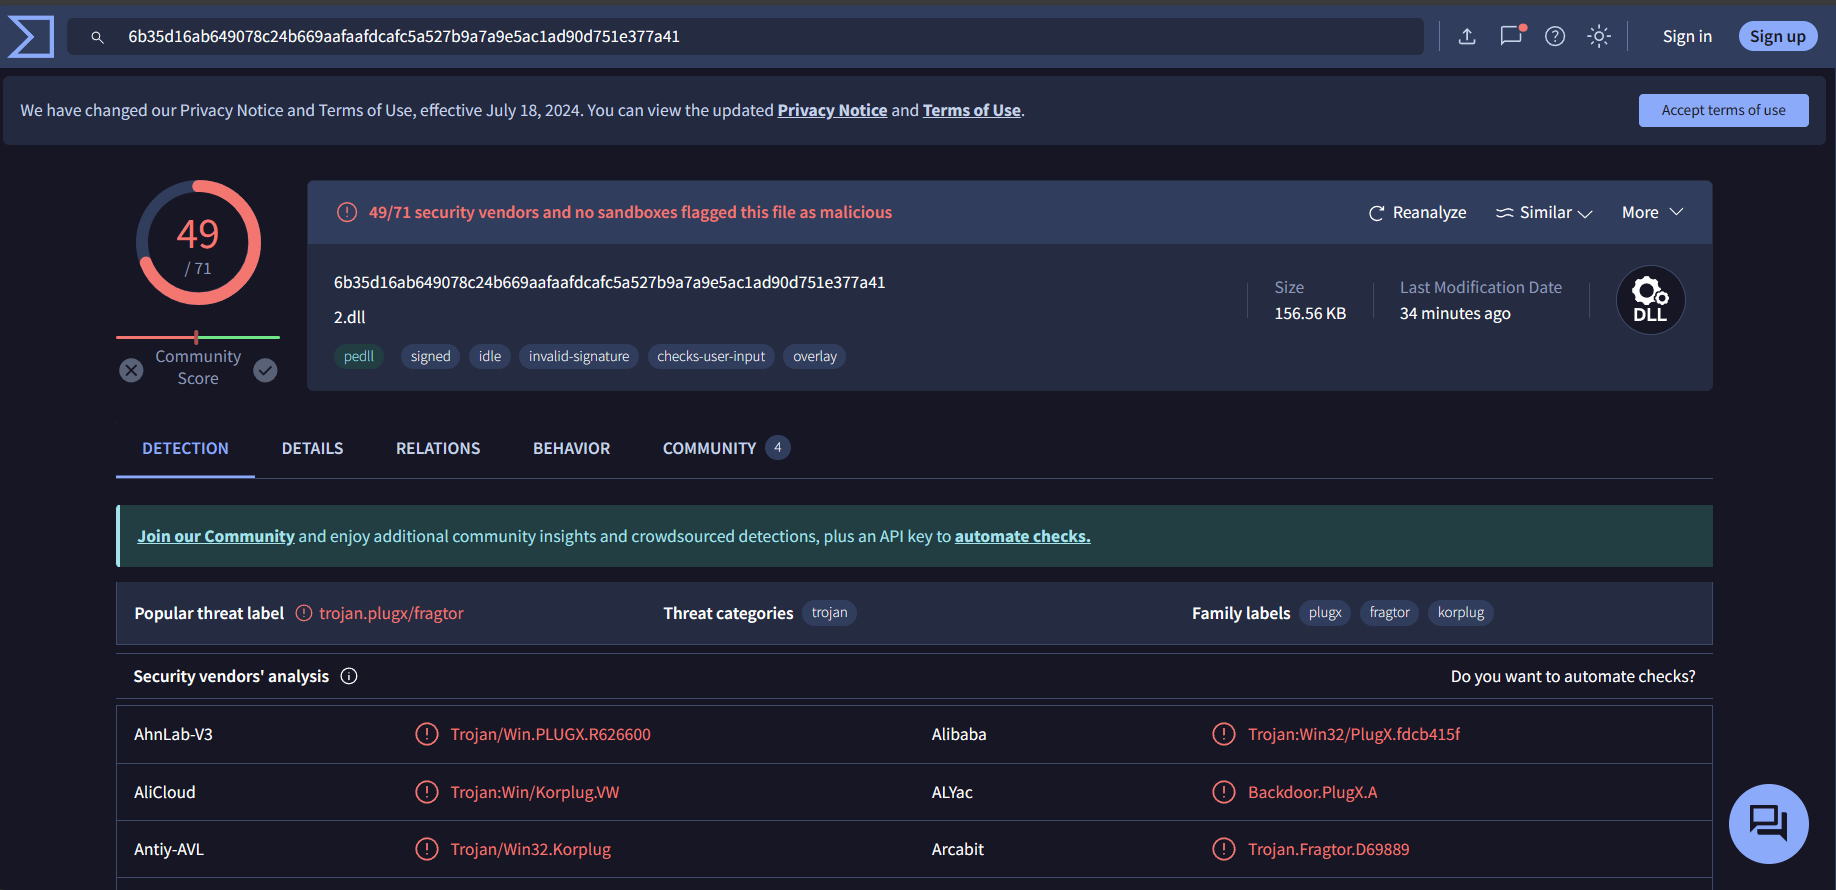This screenshot has height=890, width=1836.
Task: Click the Sign up button
Action: coord(1777,36)
